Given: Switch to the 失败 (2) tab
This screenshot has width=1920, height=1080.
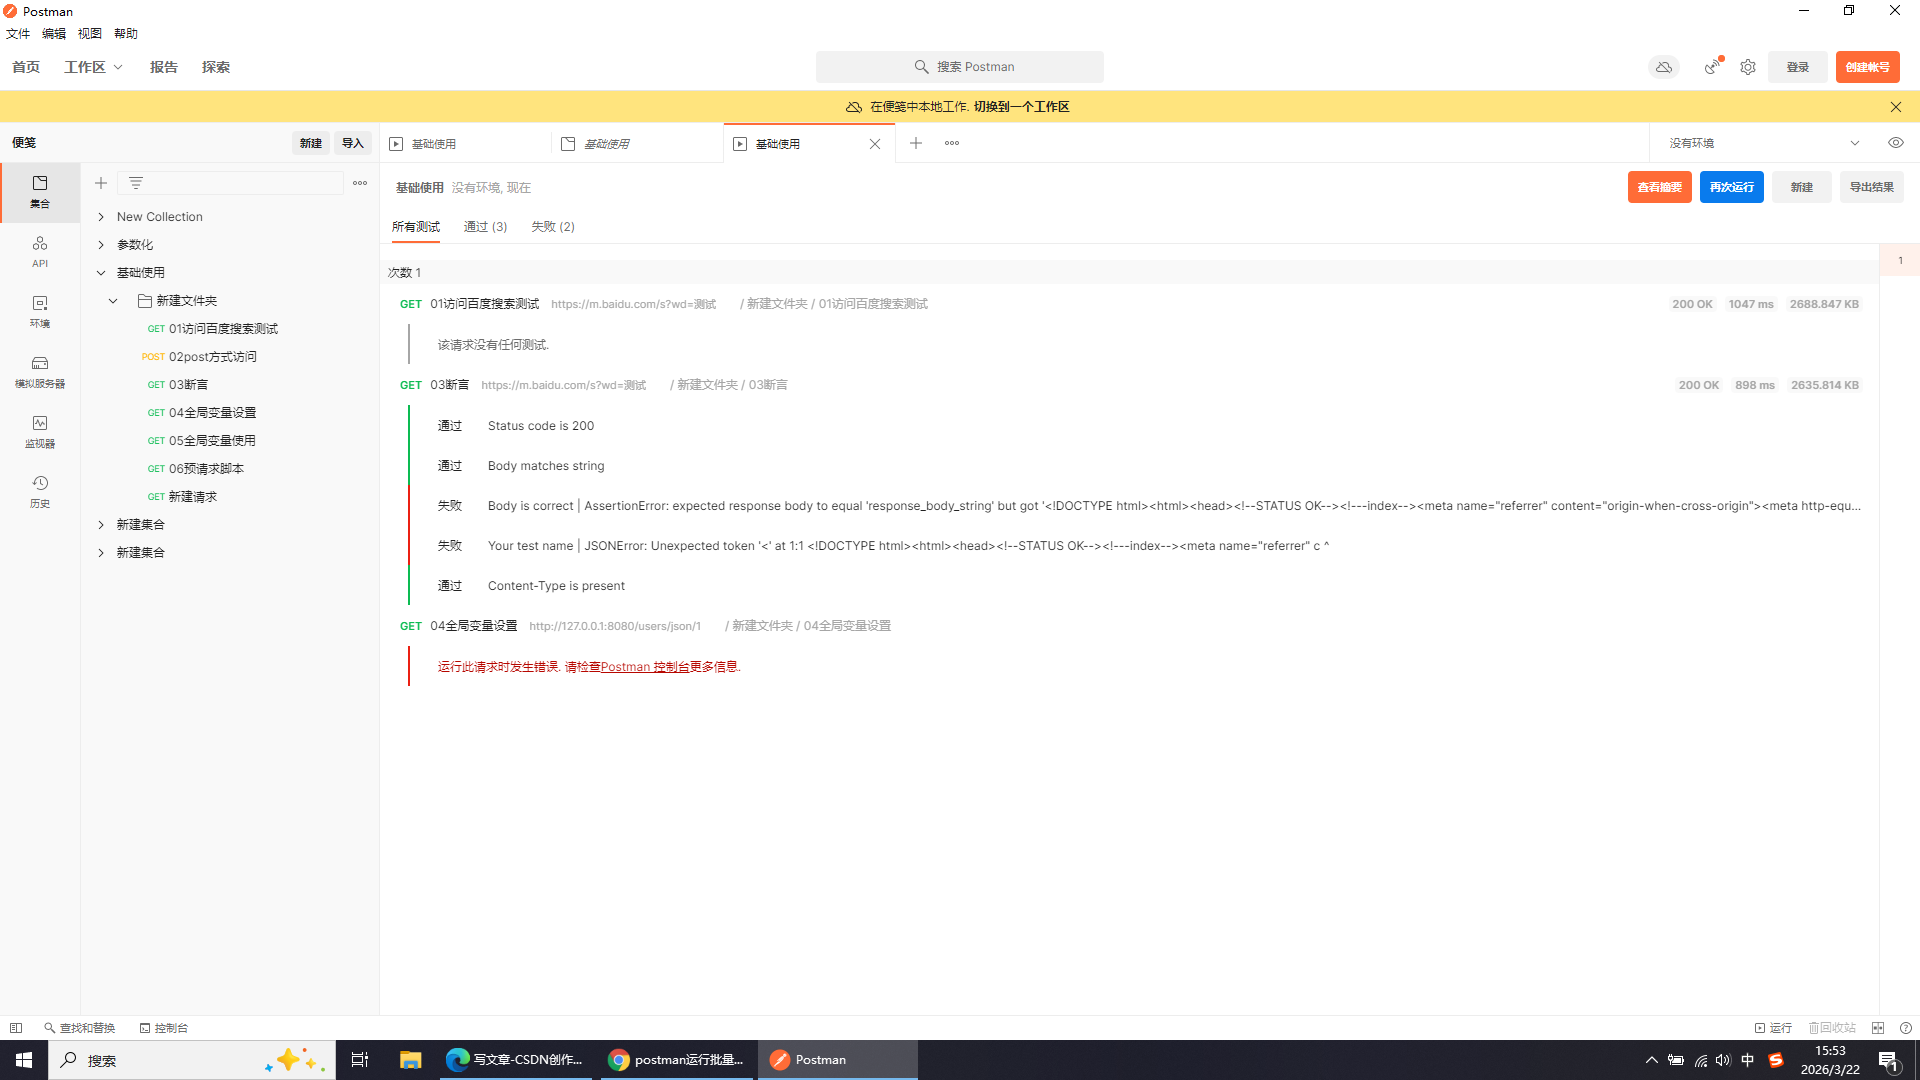Looking at the screenshot, I should coord(553,227).
